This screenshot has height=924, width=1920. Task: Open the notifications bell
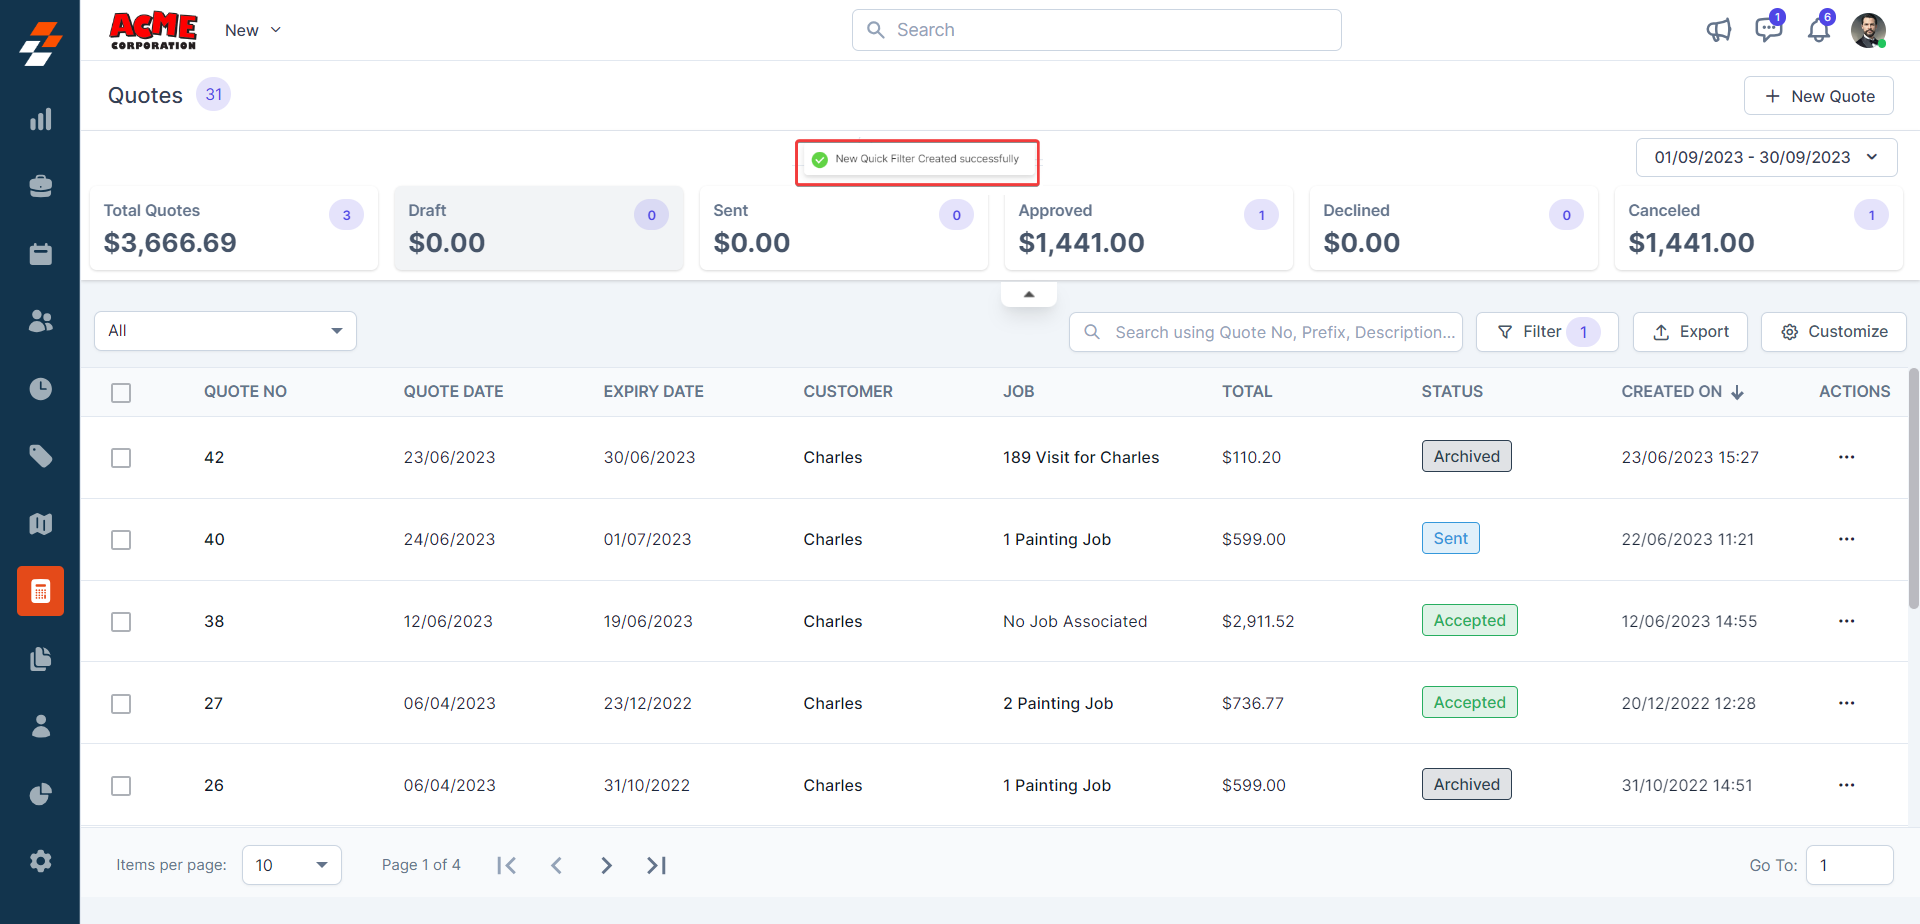1818,30
